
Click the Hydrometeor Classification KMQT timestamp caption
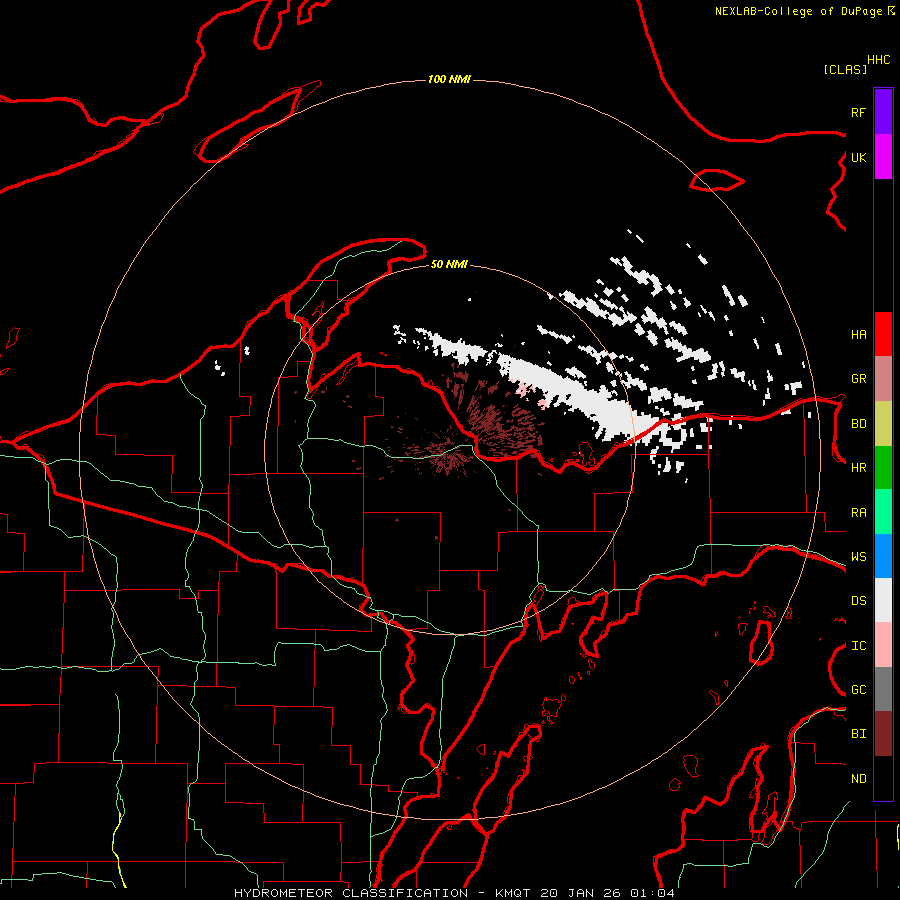click(454, 893)
